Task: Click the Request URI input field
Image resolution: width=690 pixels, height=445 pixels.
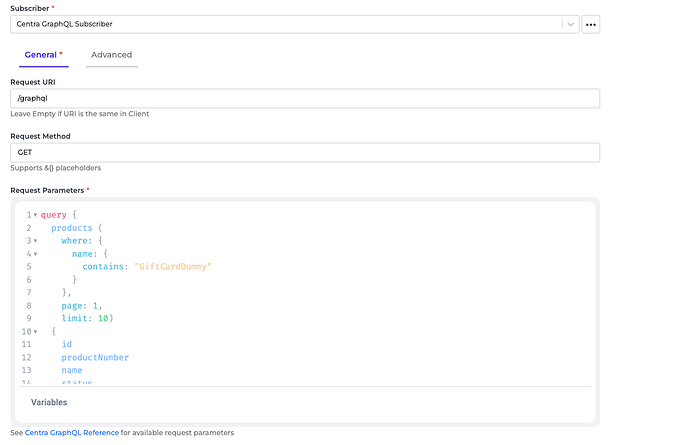Action: tap(305, 98)
